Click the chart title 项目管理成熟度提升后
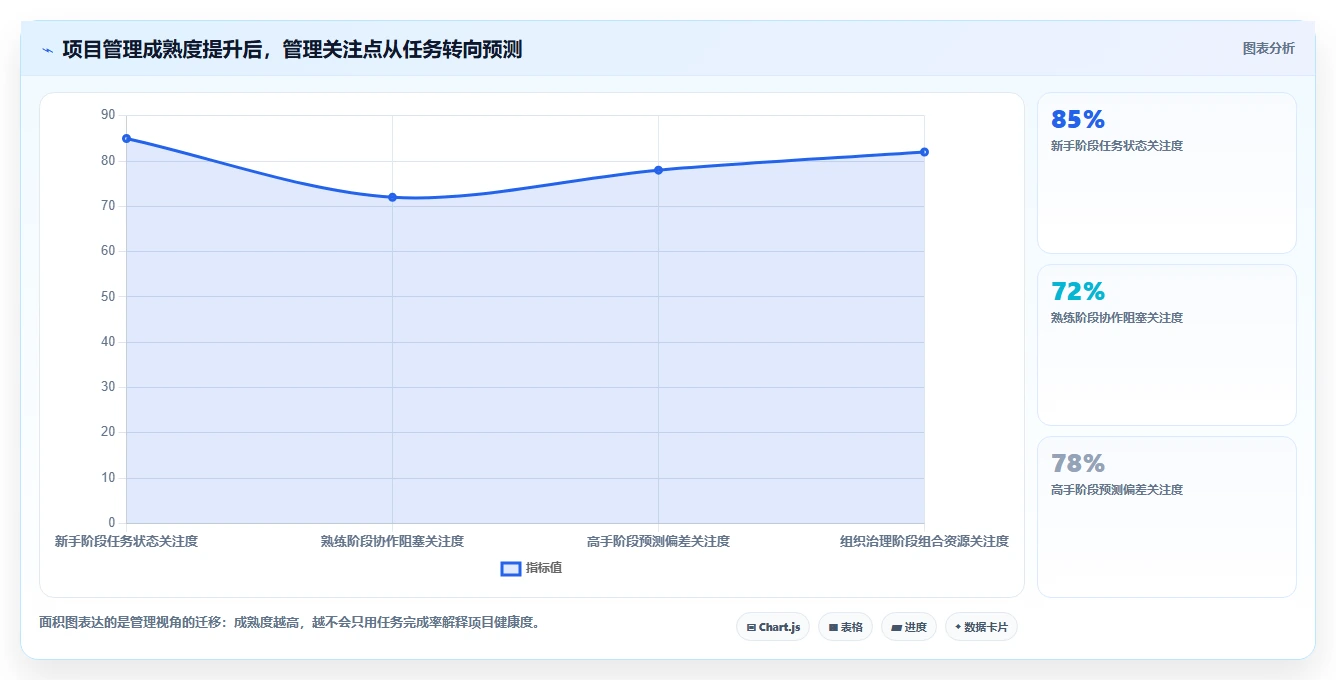This screenshot has height=680, width=1336. pyautogui.click(x=292, y=49)
